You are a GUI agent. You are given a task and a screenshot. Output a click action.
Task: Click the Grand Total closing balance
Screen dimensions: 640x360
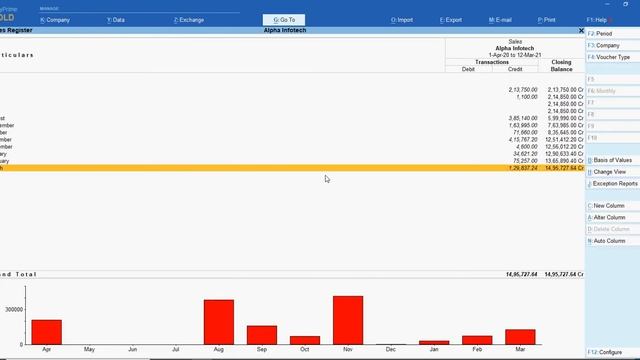click(564, 274)
